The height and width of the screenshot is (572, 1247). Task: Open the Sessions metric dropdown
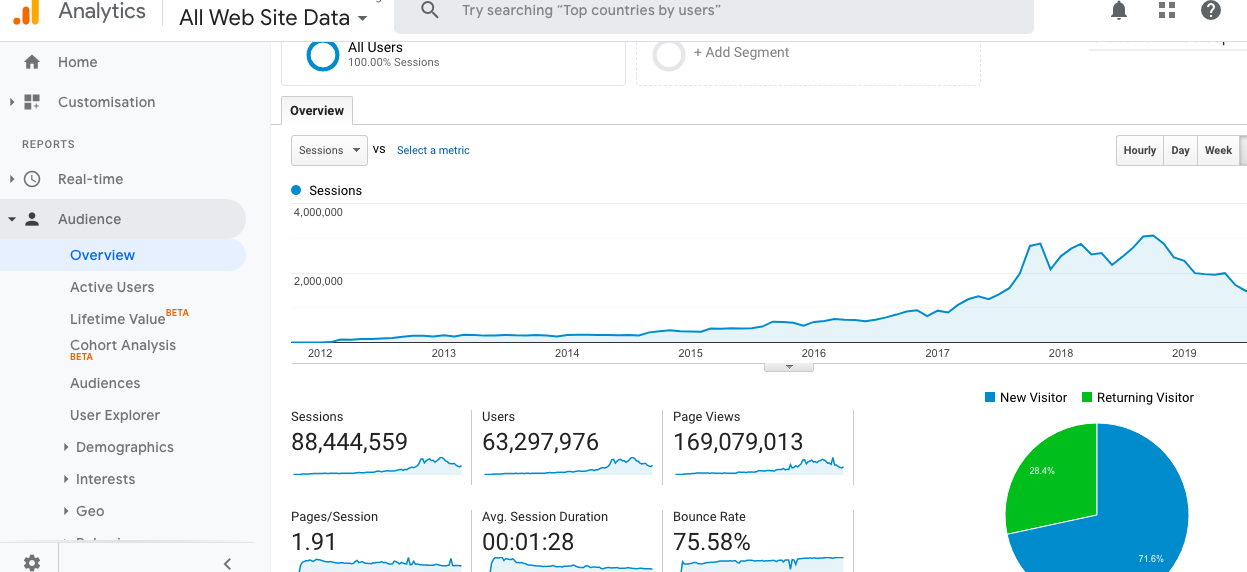329,150
